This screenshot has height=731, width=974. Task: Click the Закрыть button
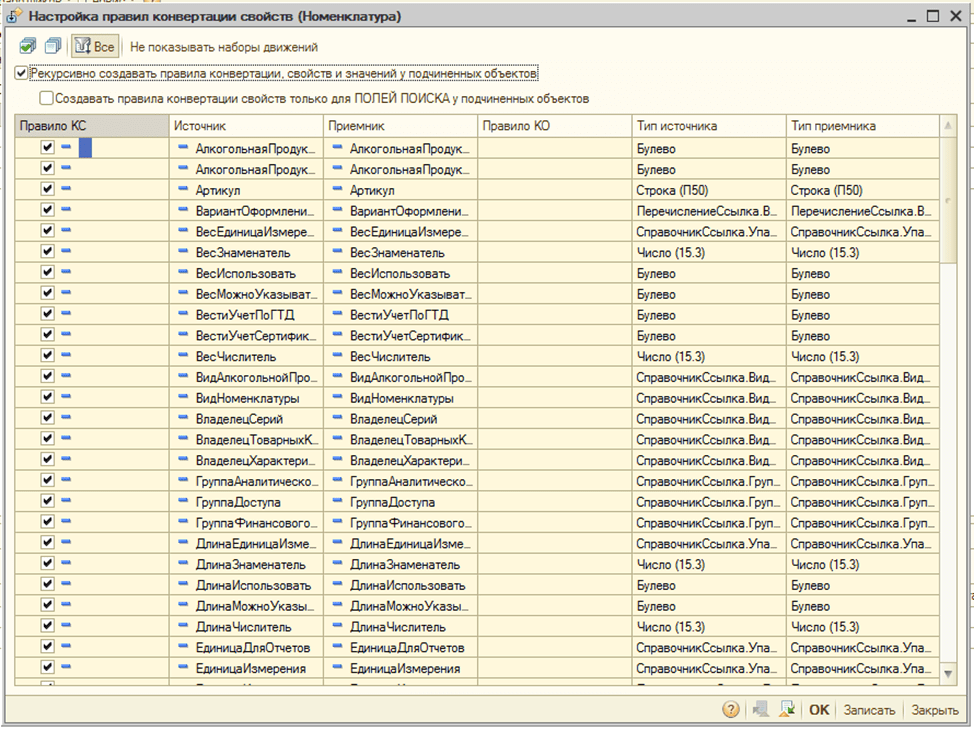934,710
